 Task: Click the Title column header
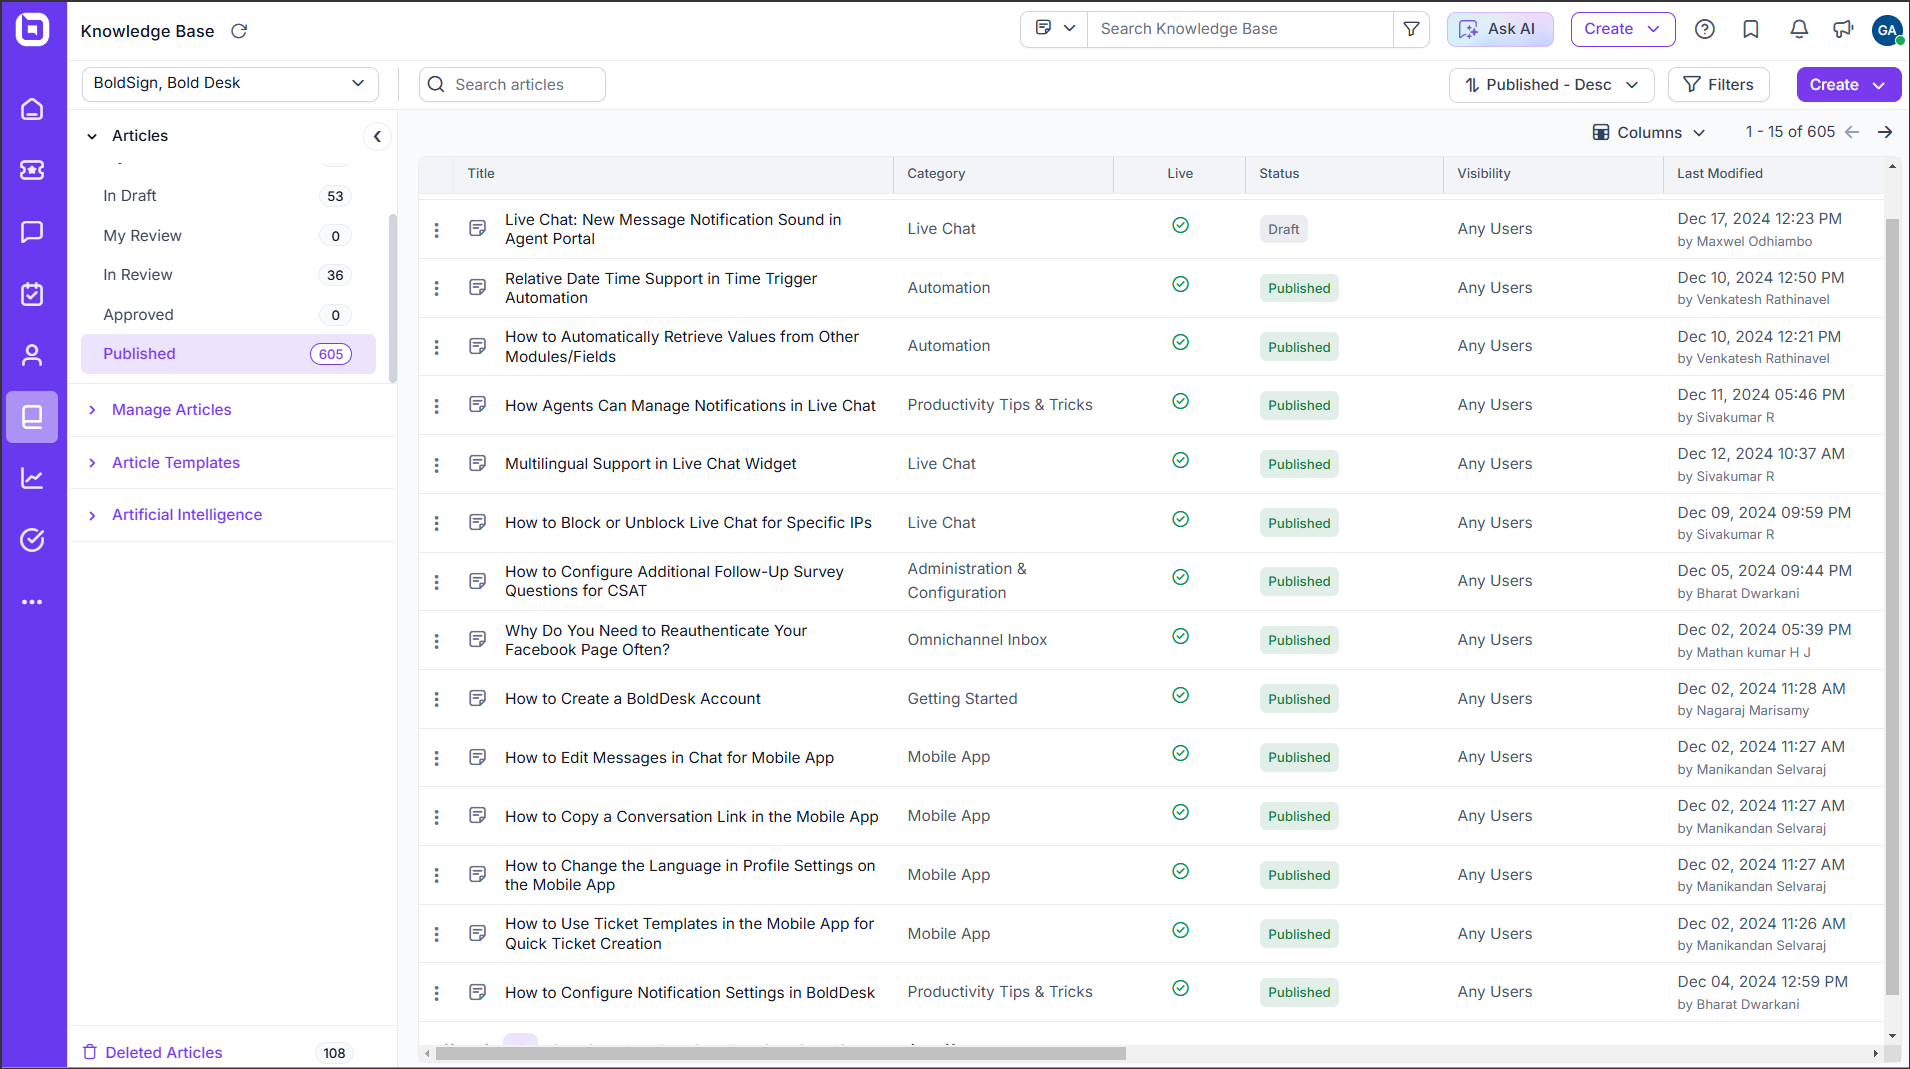pos(481,174)
